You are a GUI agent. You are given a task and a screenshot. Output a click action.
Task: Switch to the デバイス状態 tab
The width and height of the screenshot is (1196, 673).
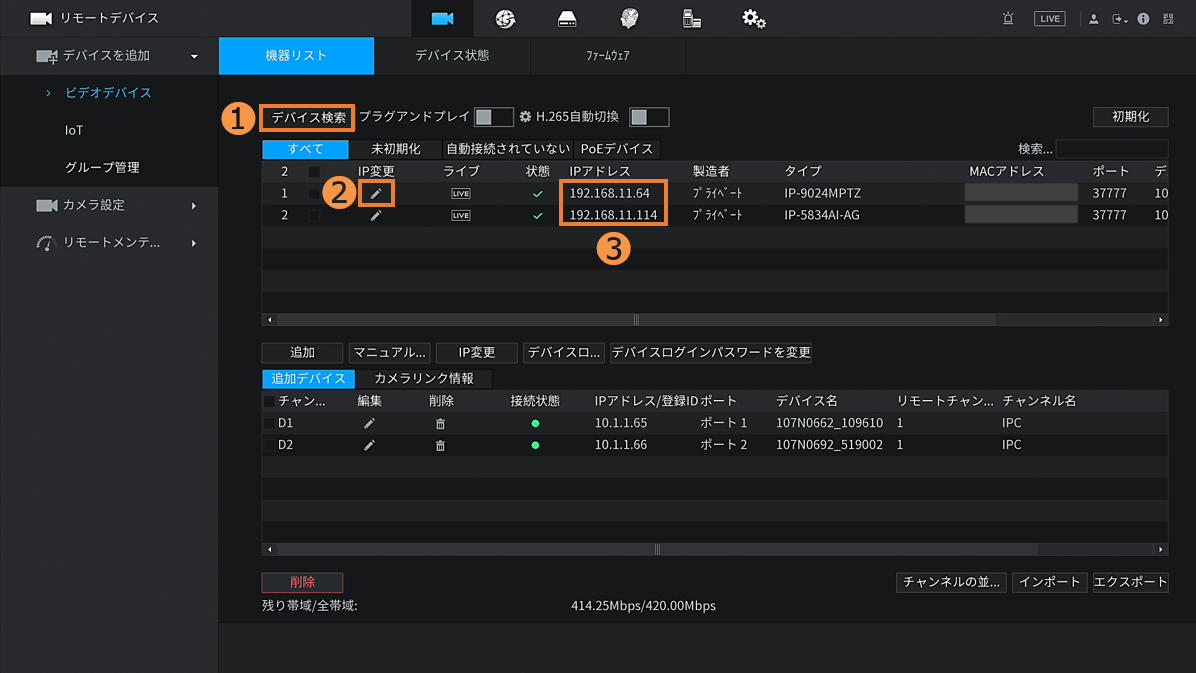pyautogui.click(x=452, y=56)
